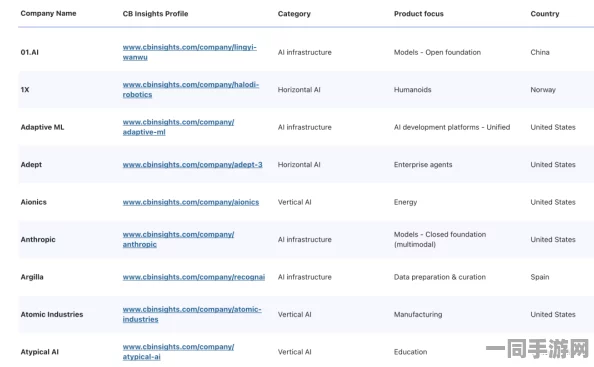Viewport: 594px width, 367px height.
Task: Click the Category column header
Action: 294,14
